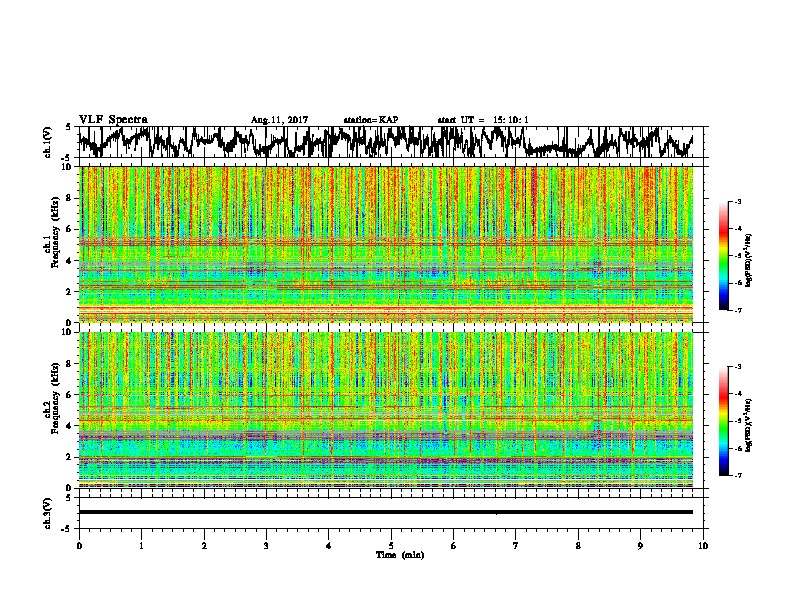This screenshot has width=792, height=612.
Task: Click the "0" tick on time axis
Action: pos(79,545)
